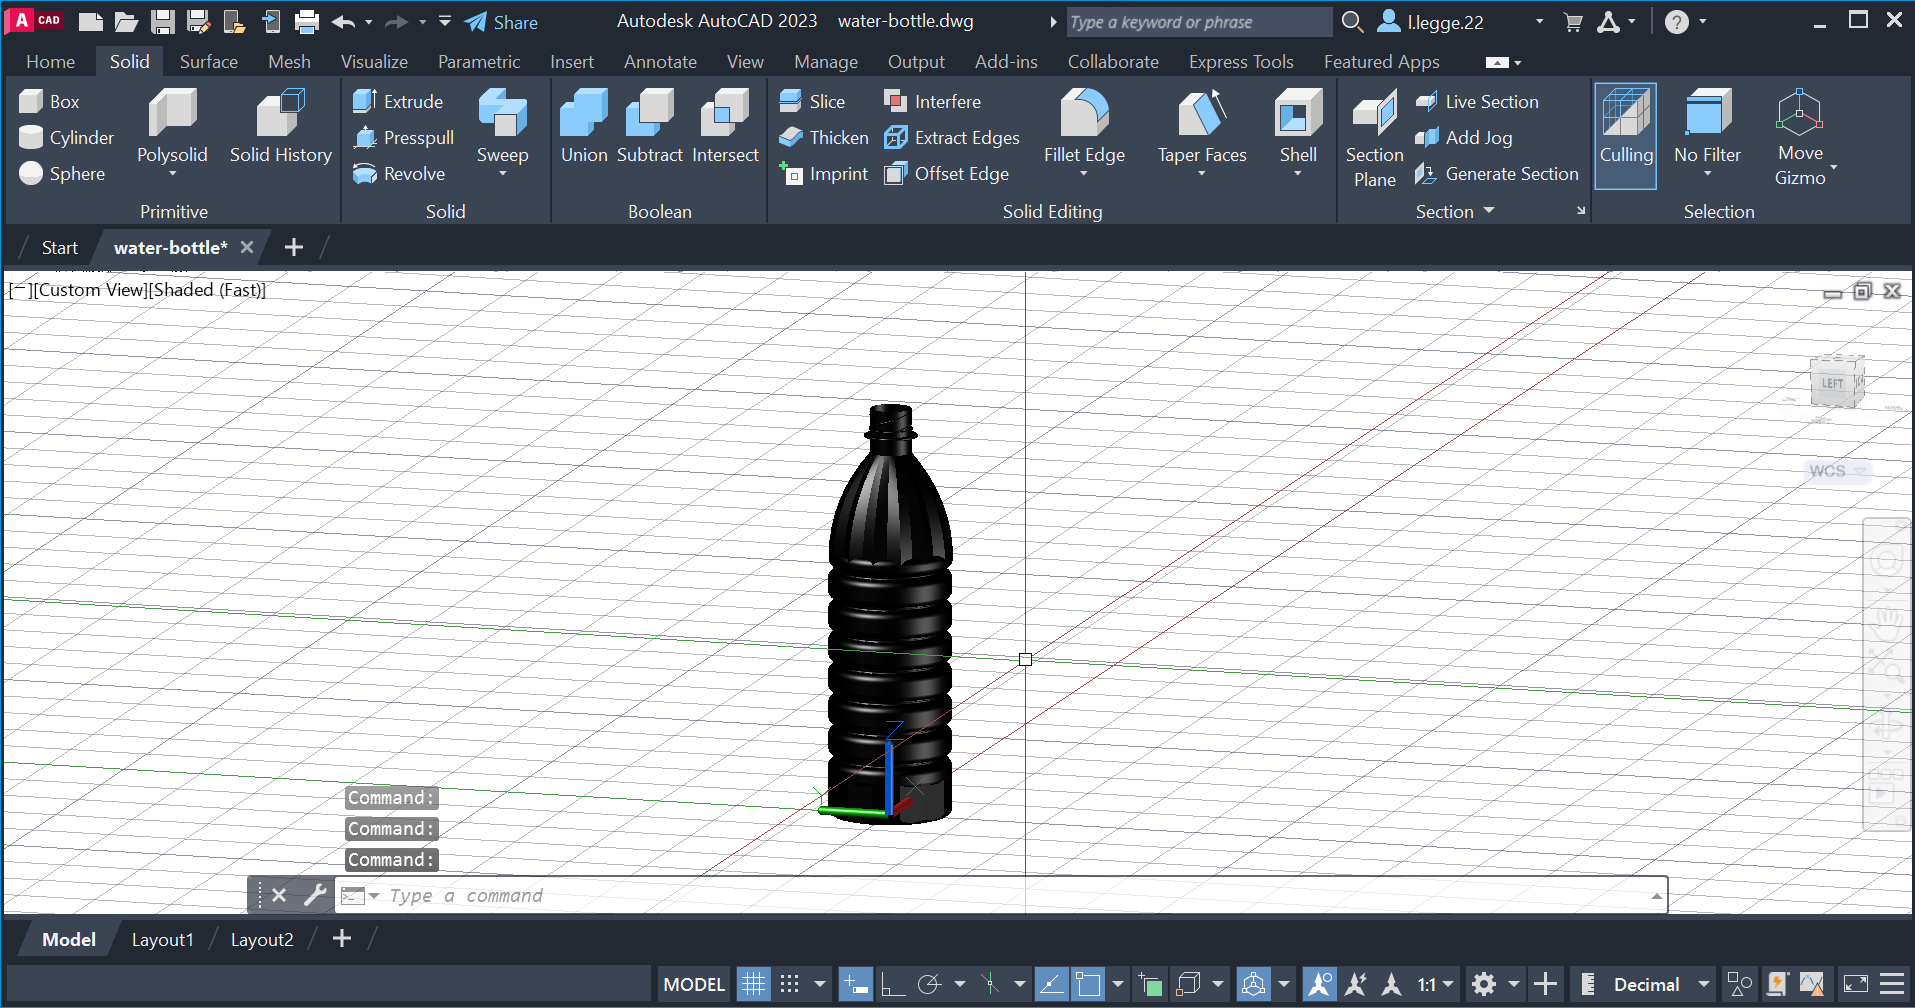Click the ViewCube LEFT face
Viewport: 1915px width, 1008px height.
tap(1832, 383)
